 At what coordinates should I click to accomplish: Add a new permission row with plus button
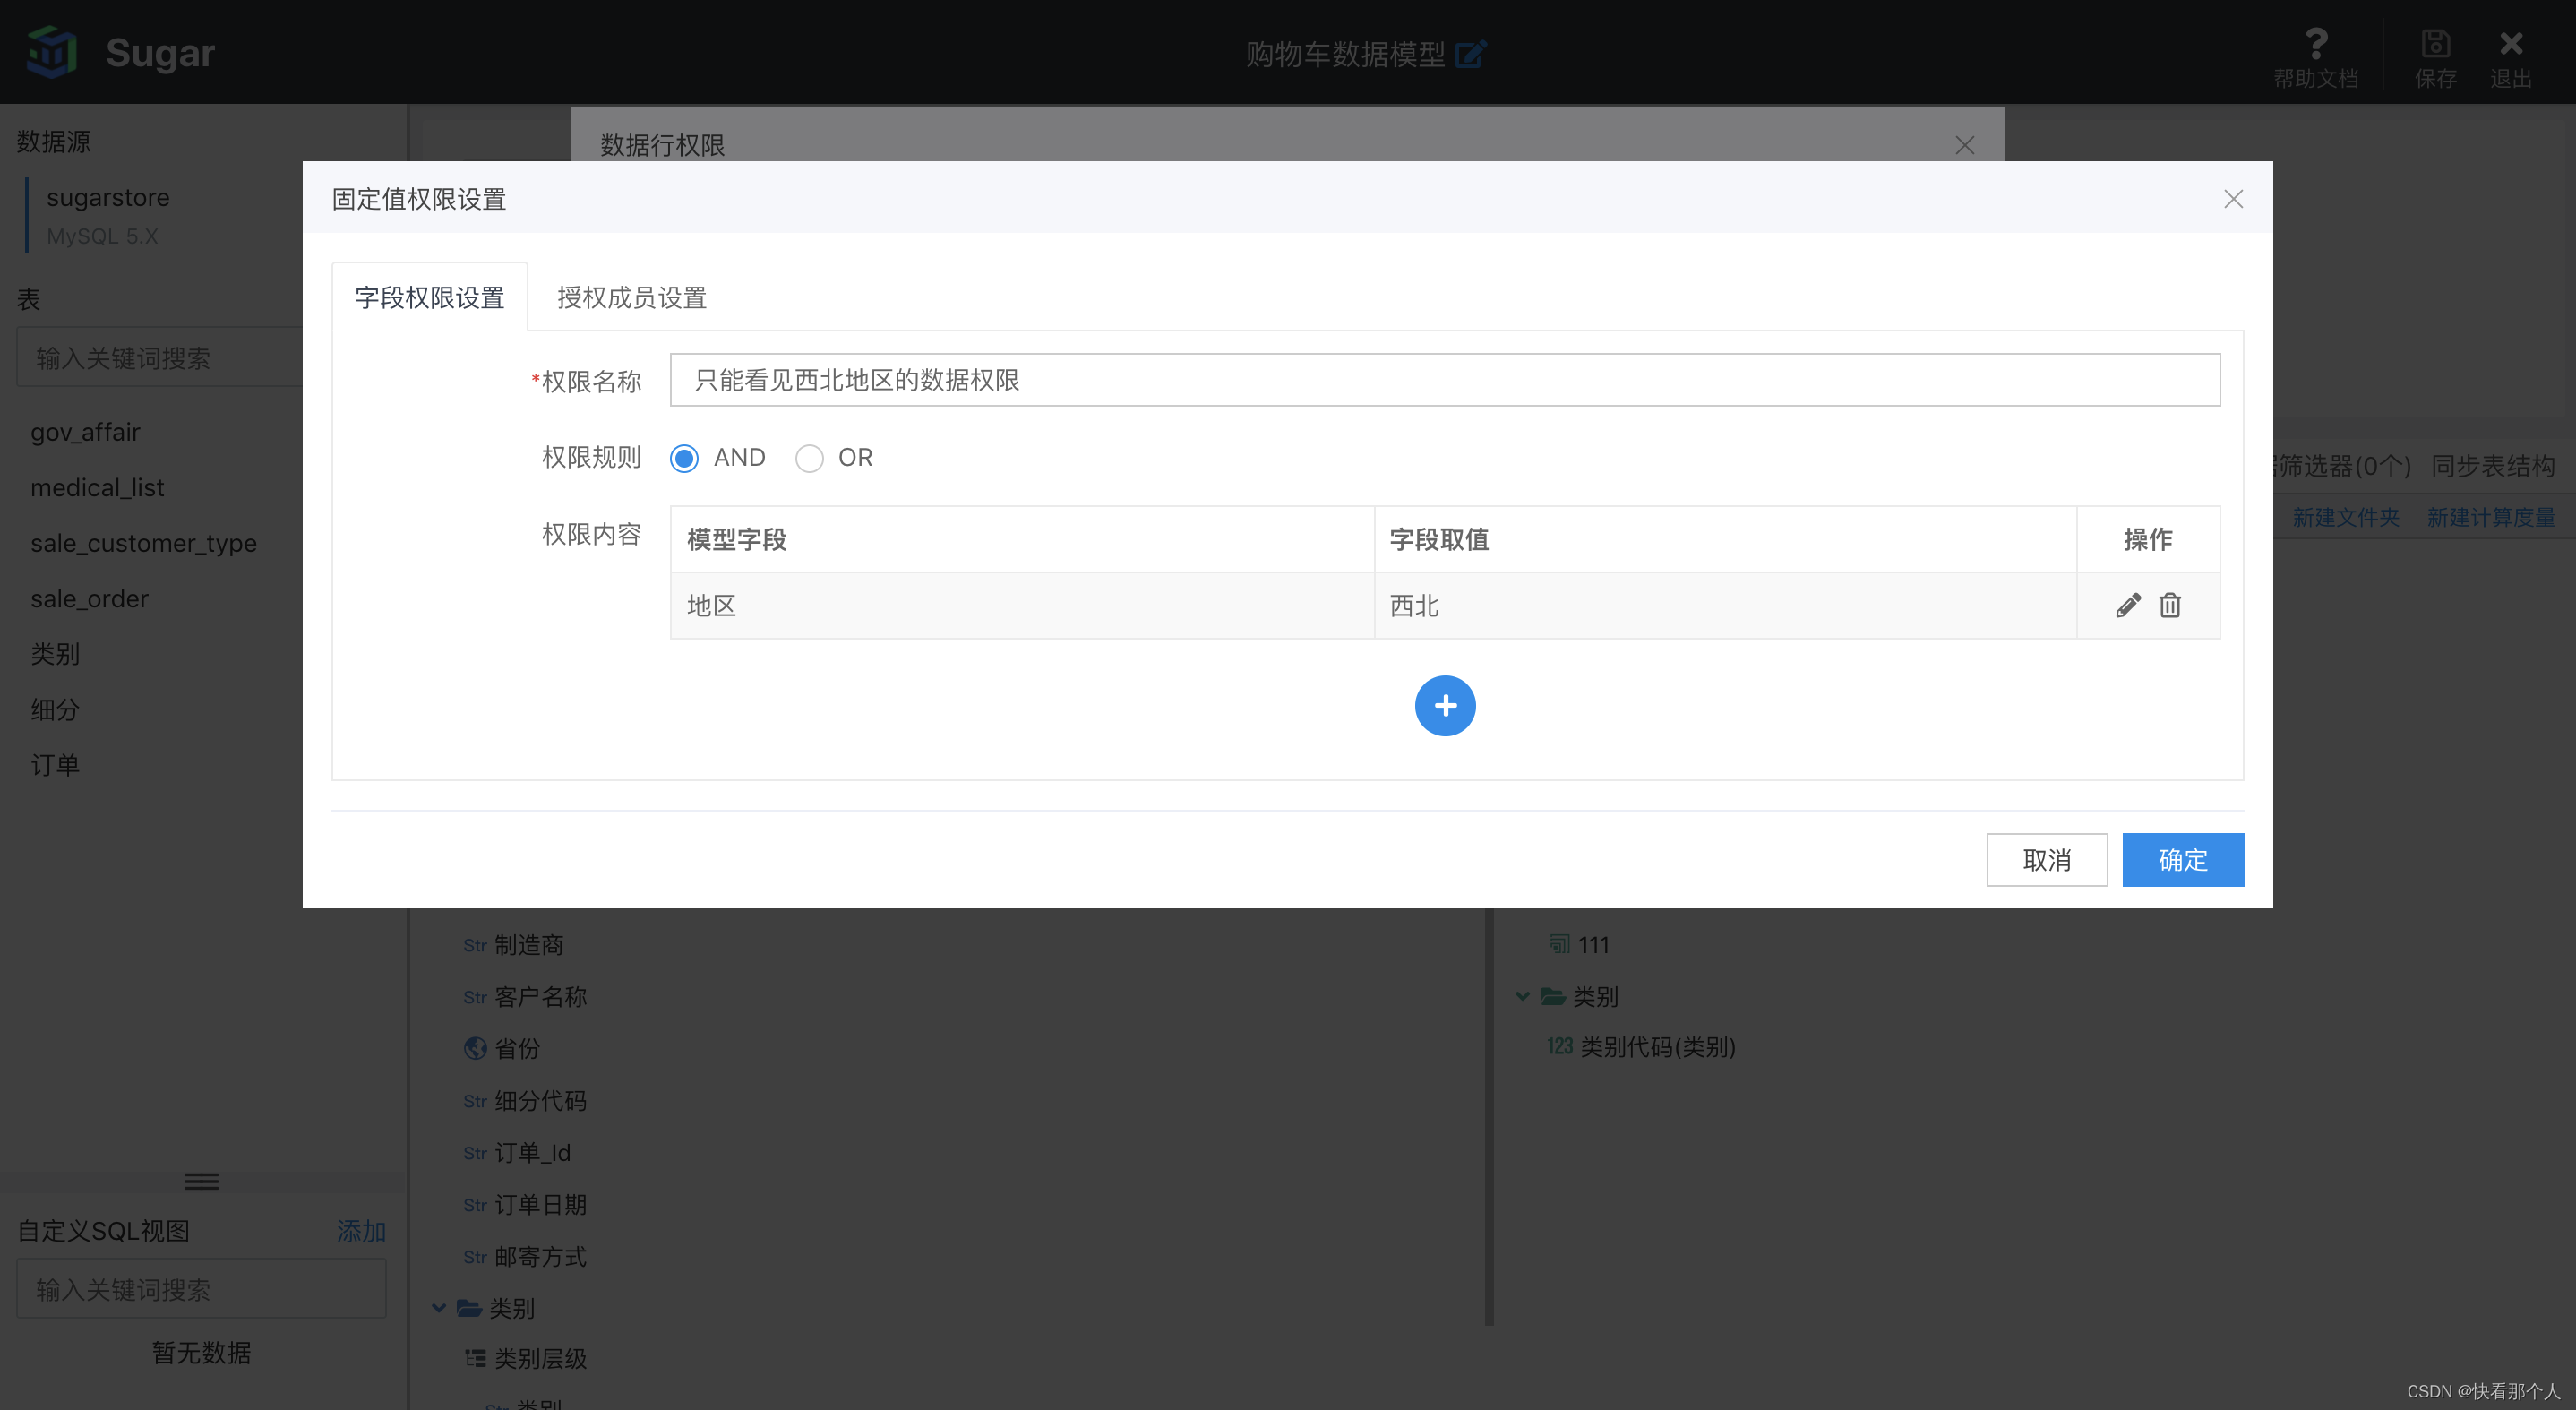(1445, 706)
